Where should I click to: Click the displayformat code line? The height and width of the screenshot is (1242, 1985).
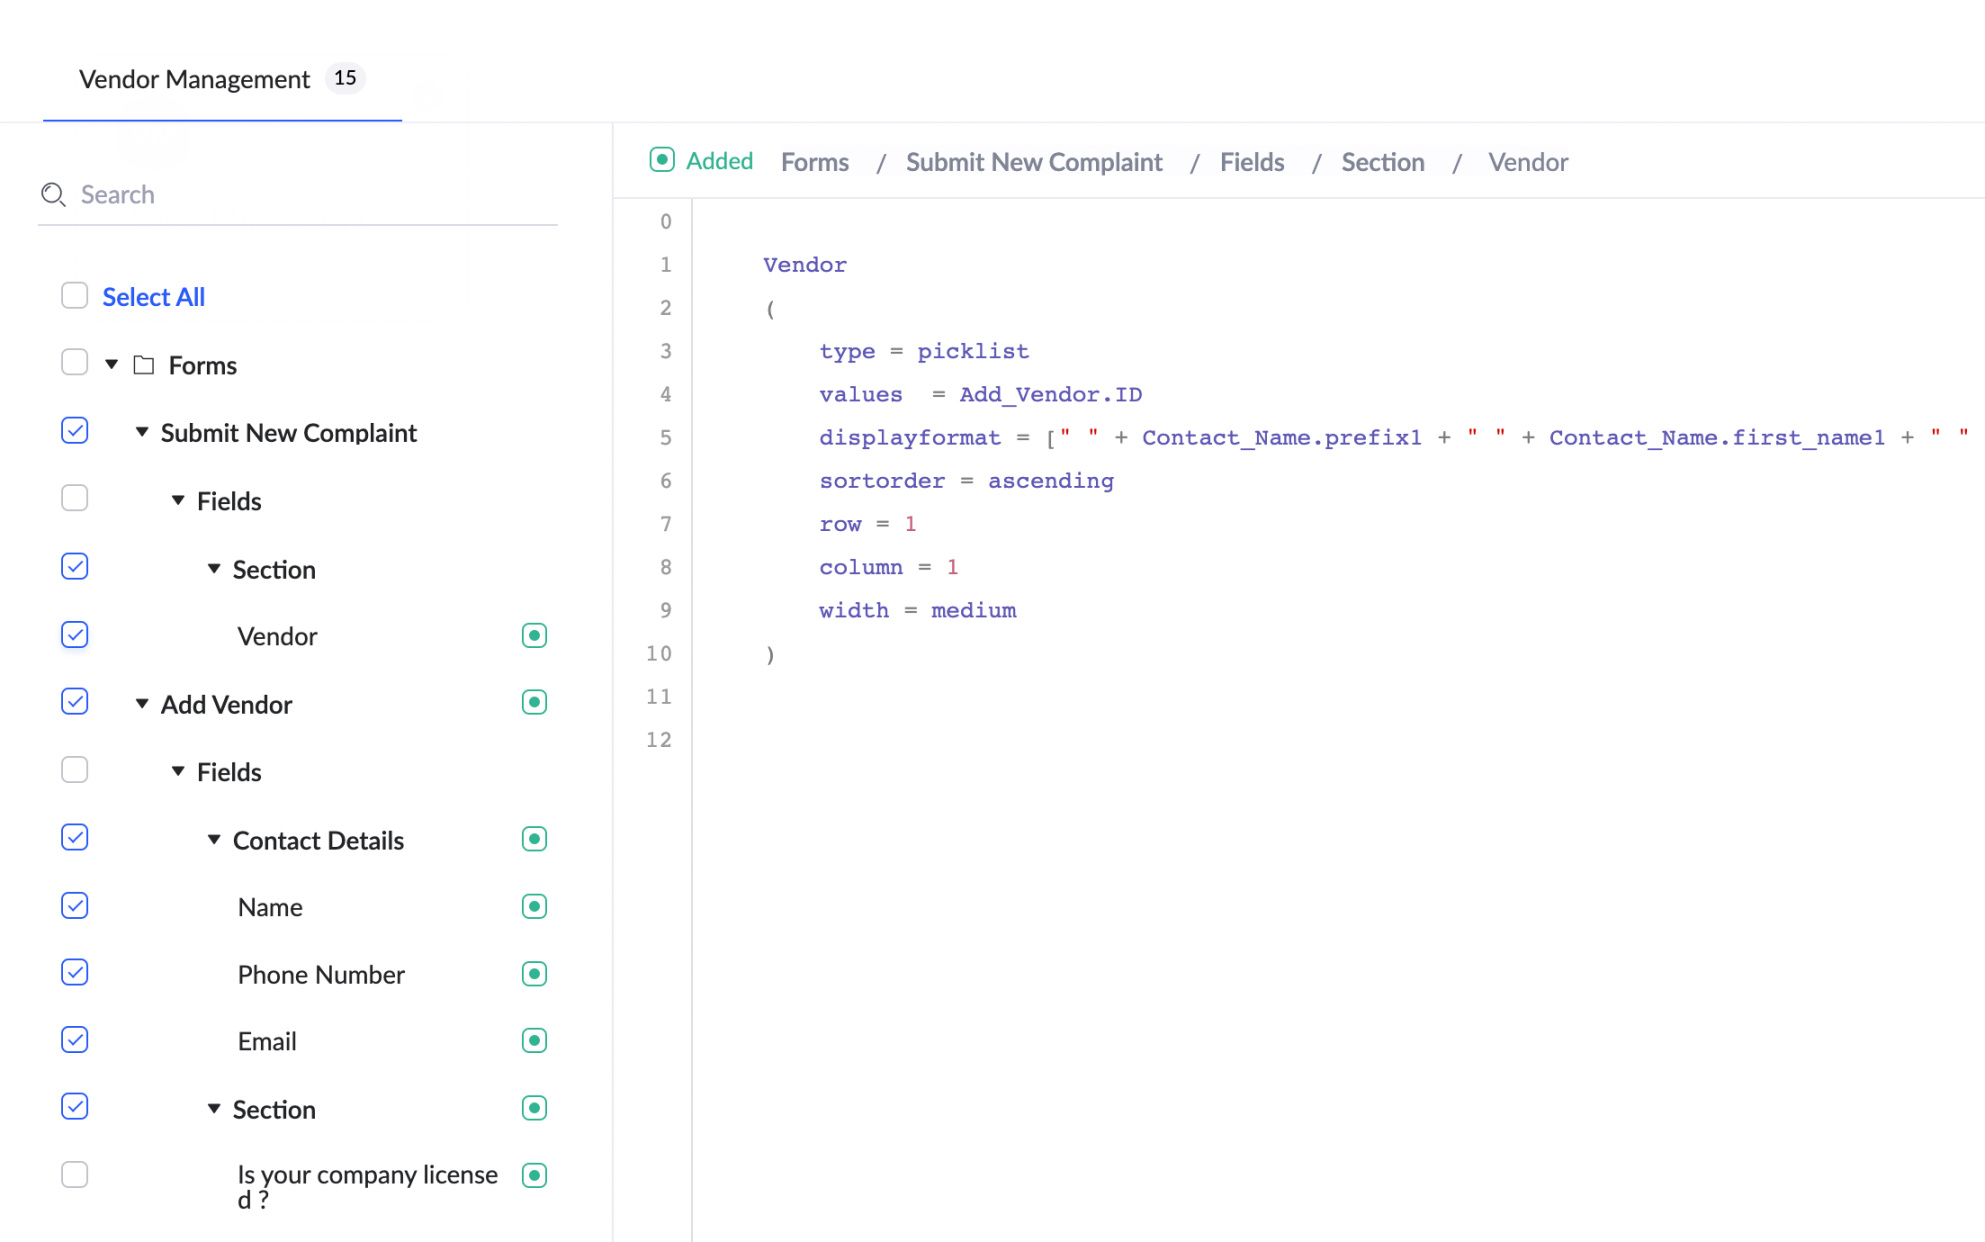coord(1394,437)
